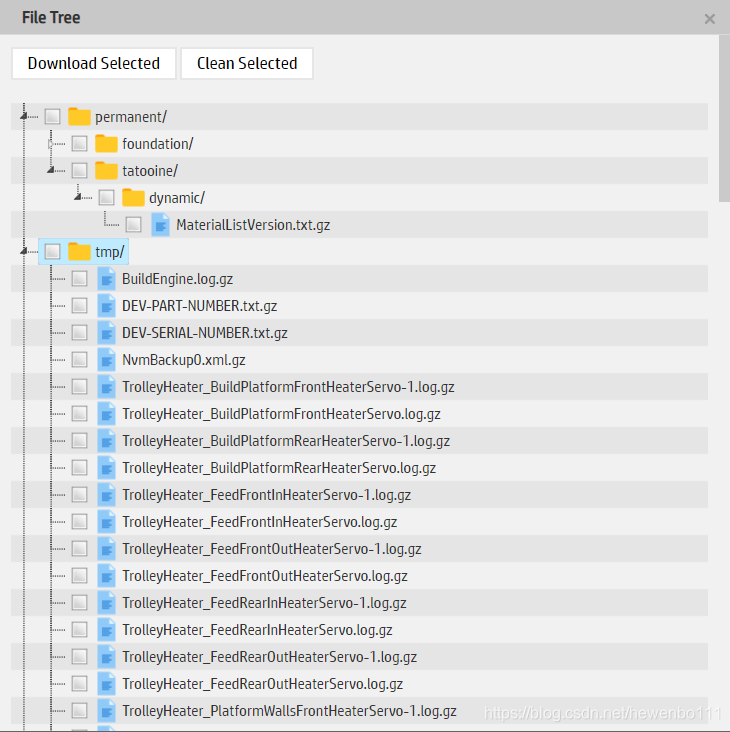
Task: Check the DEV-PART-NUMBER.txt.gz checkbox
Action: tap(79, 306)
